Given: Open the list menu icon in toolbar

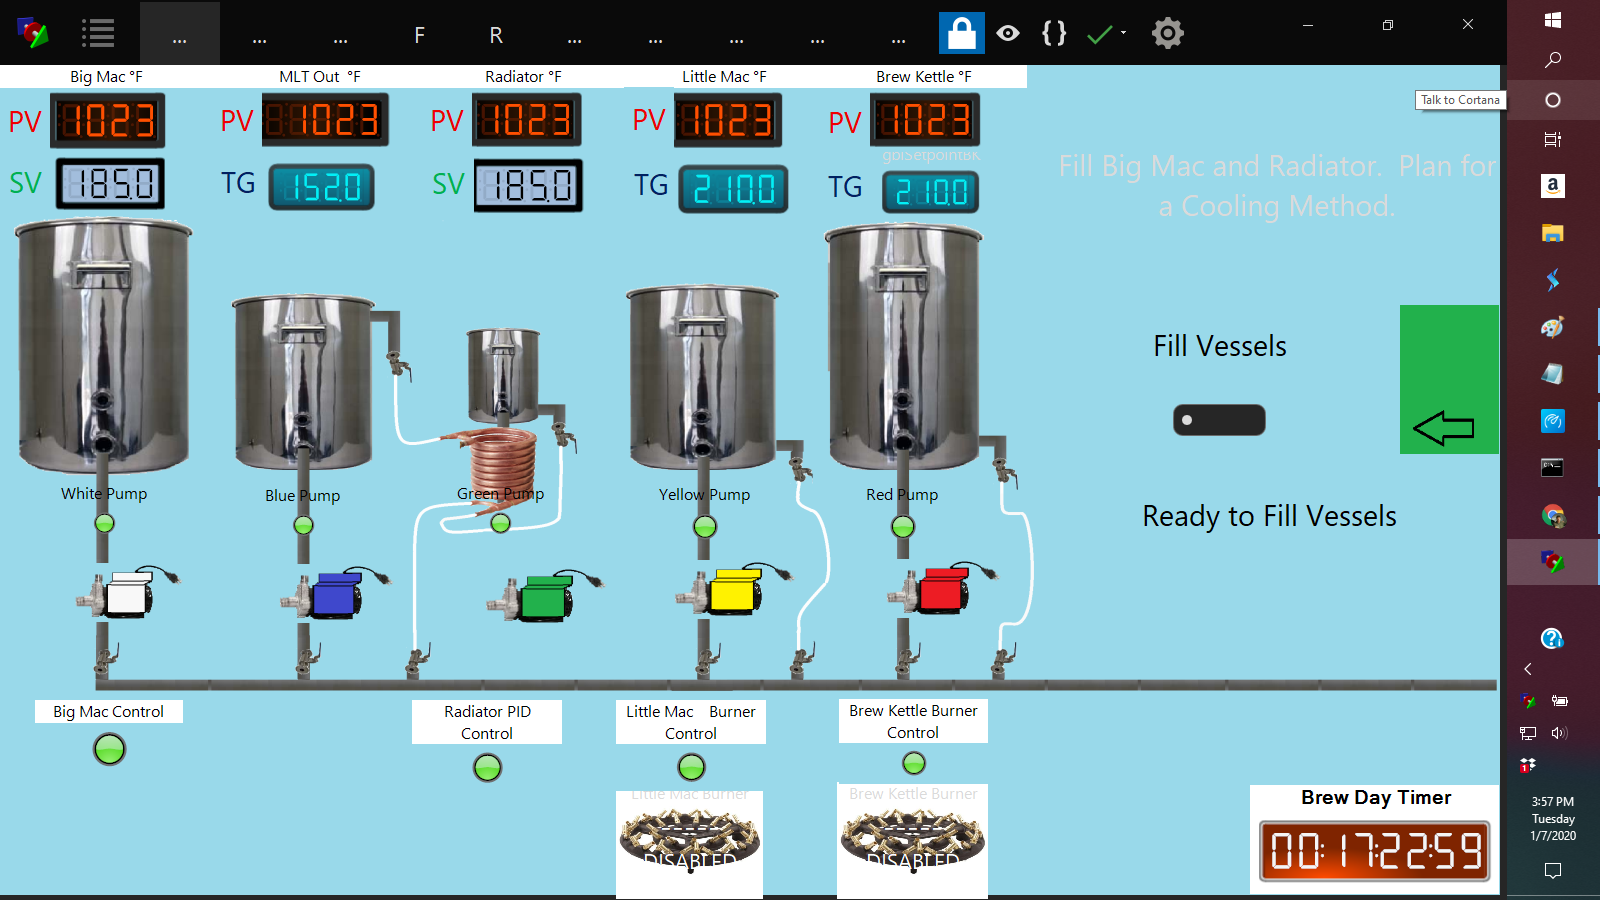Looking at the screenshot, I should point(98,34).
